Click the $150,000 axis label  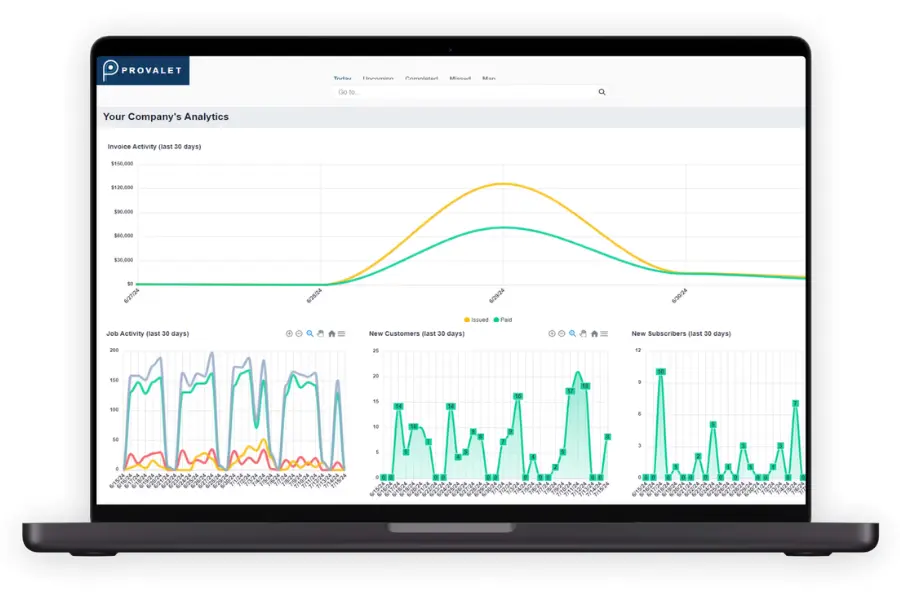(122, 164)
